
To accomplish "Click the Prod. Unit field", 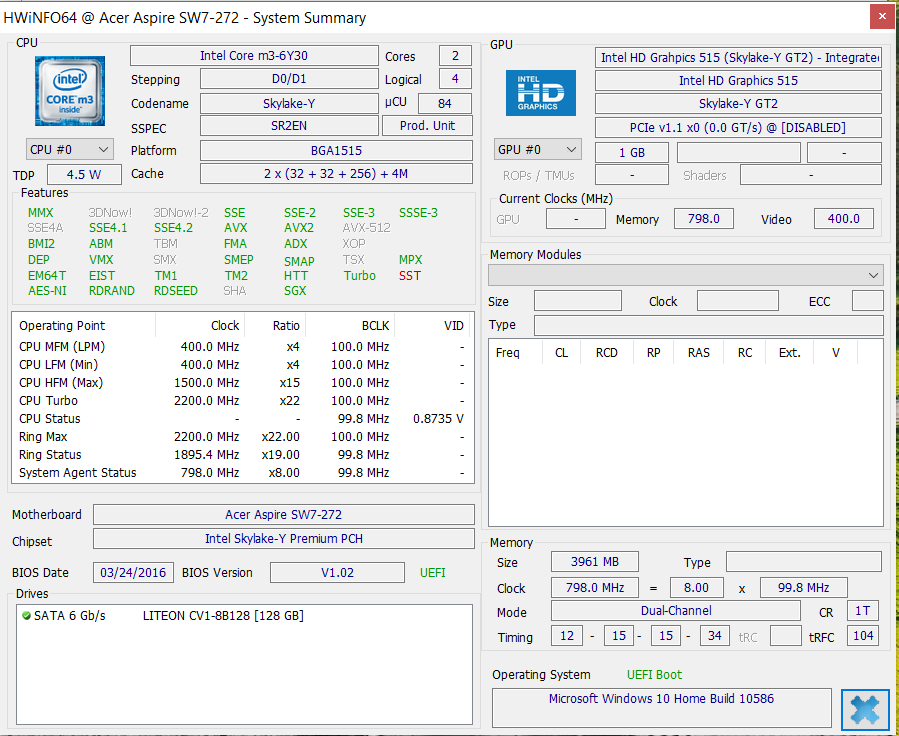I will [427, 126].
